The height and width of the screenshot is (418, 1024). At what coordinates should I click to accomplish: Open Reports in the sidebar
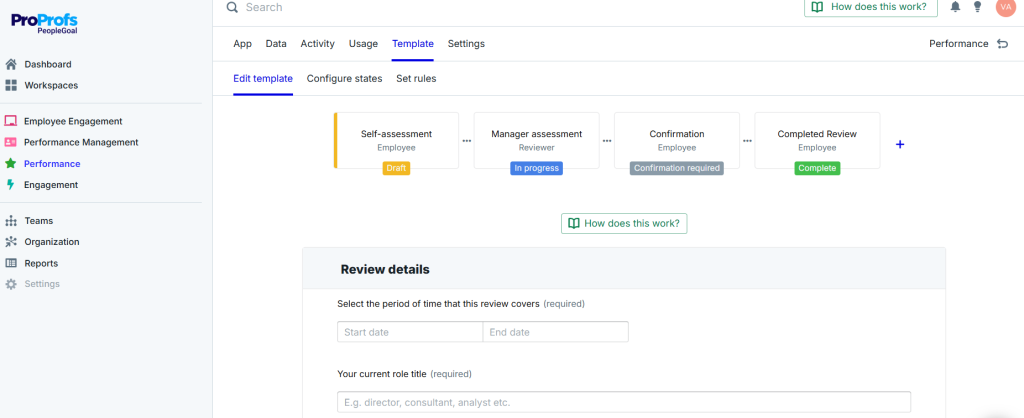(41, 263)
